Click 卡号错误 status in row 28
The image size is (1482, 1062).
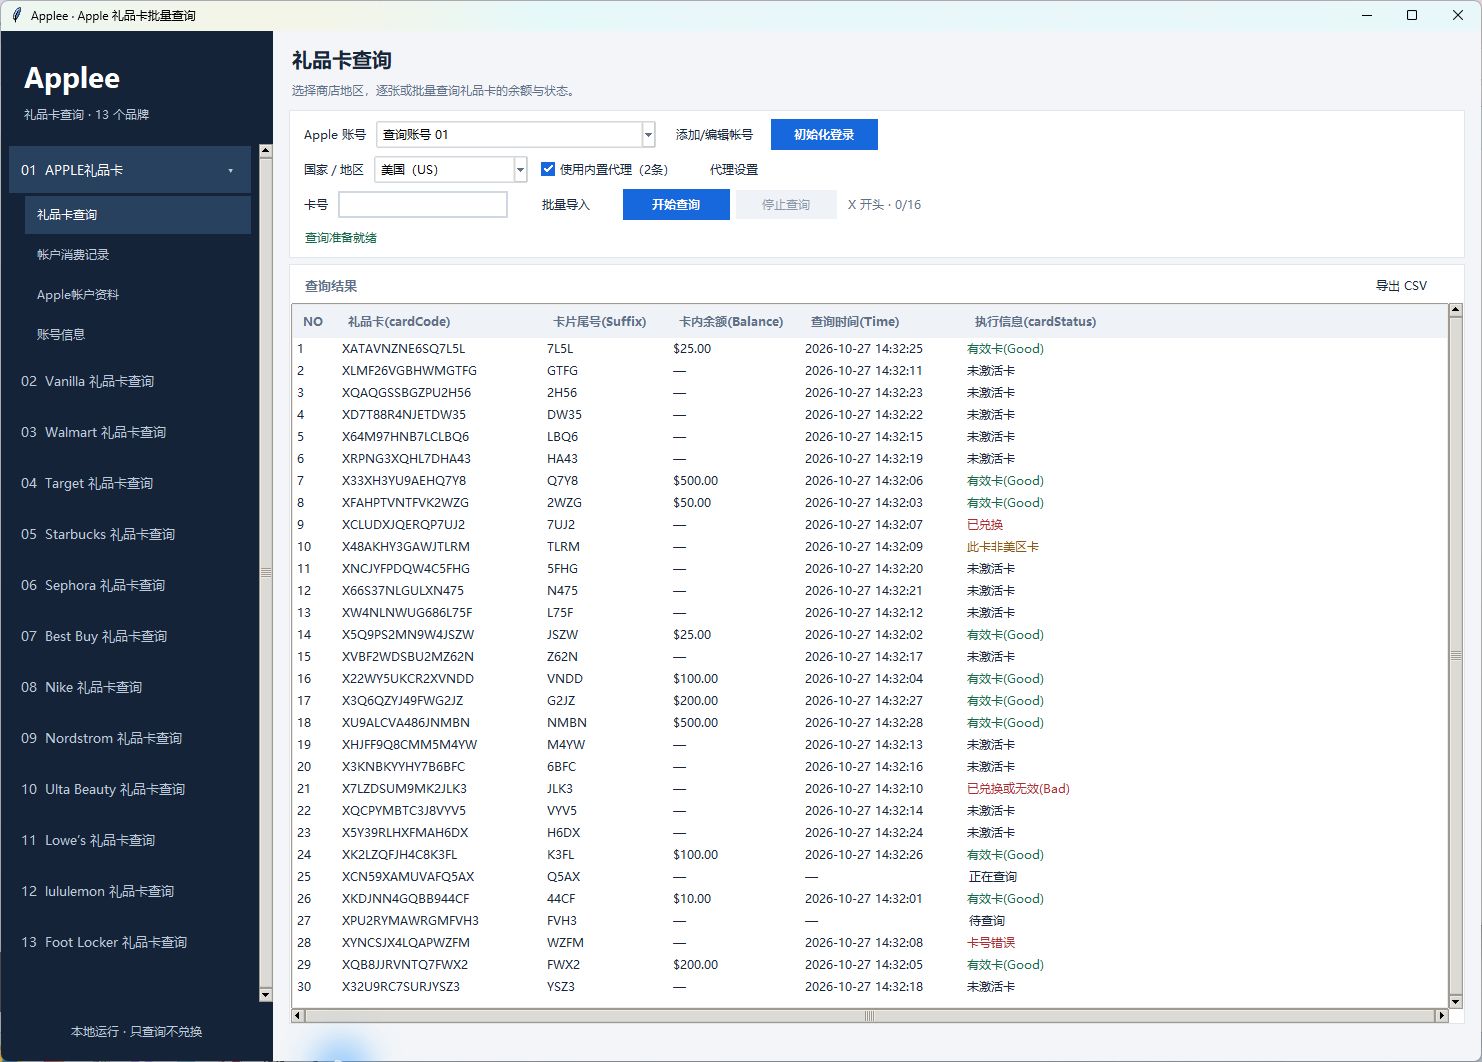pyautogui.click(x=991, y=943)
